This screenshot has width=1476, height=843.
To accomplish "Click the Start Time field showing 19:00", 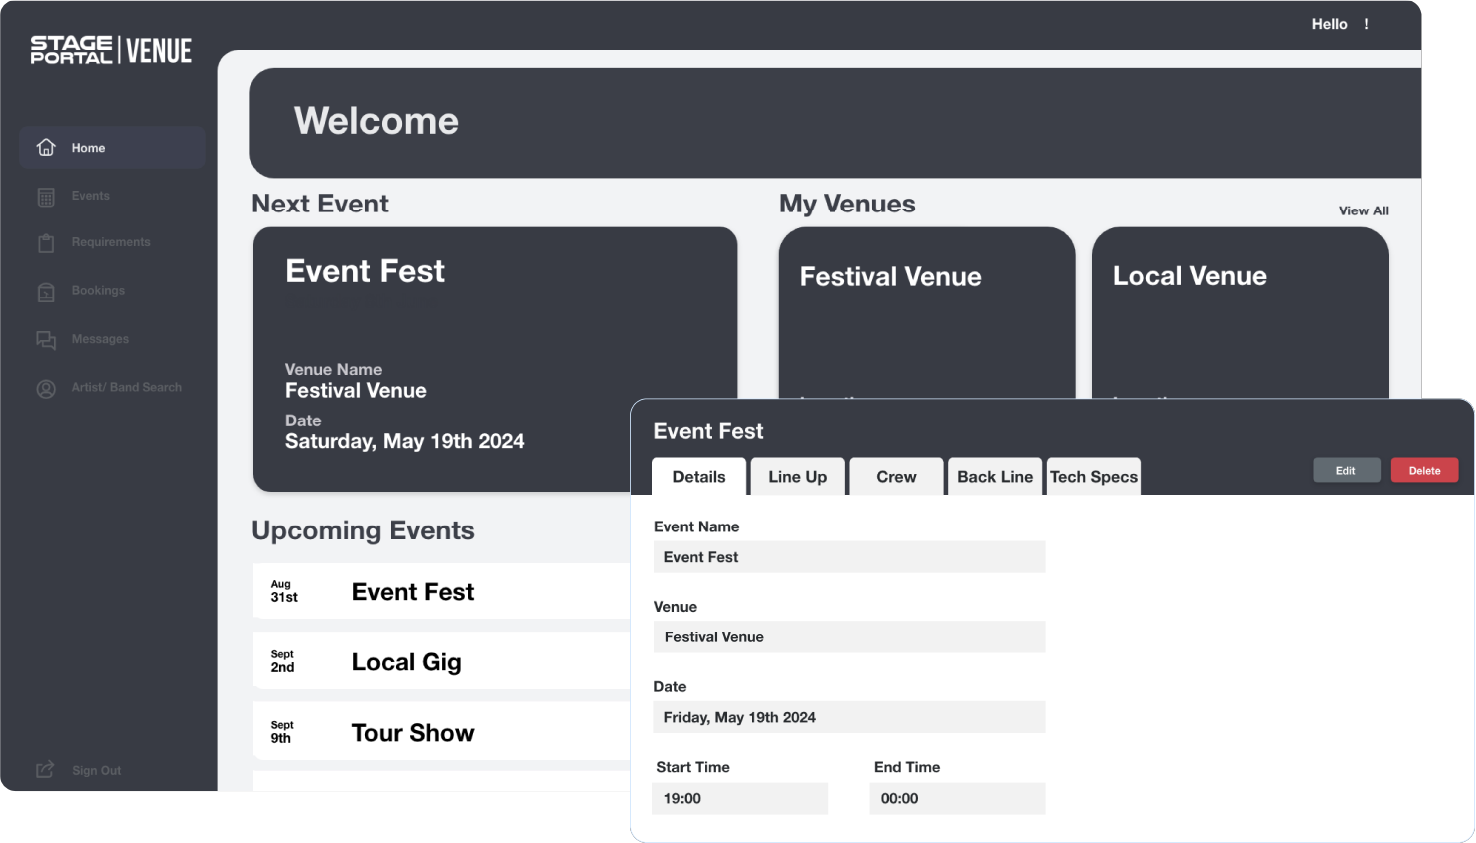I will [740, 798].
